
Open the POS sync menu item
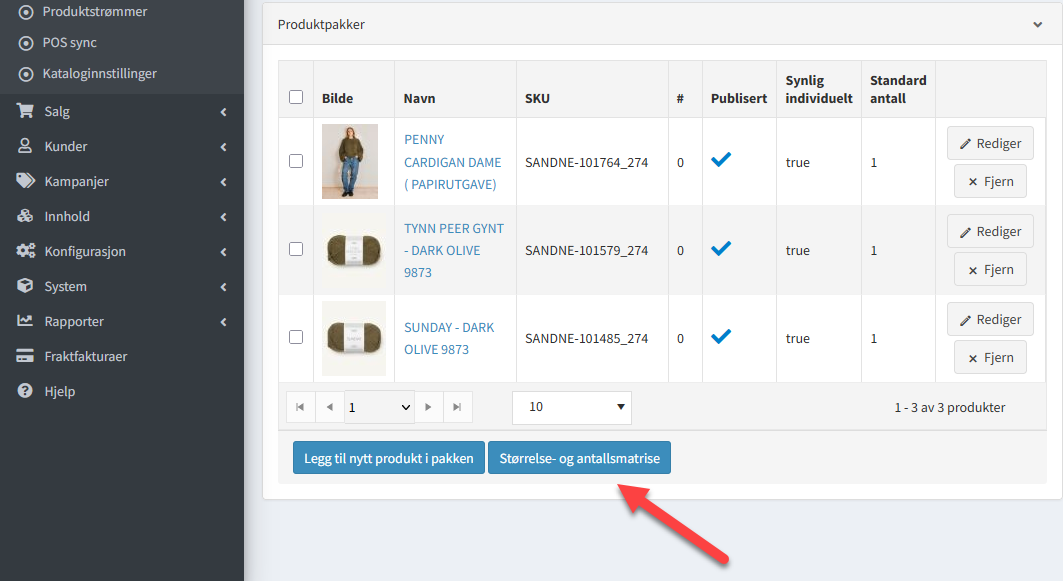click(x=69, y=43)
